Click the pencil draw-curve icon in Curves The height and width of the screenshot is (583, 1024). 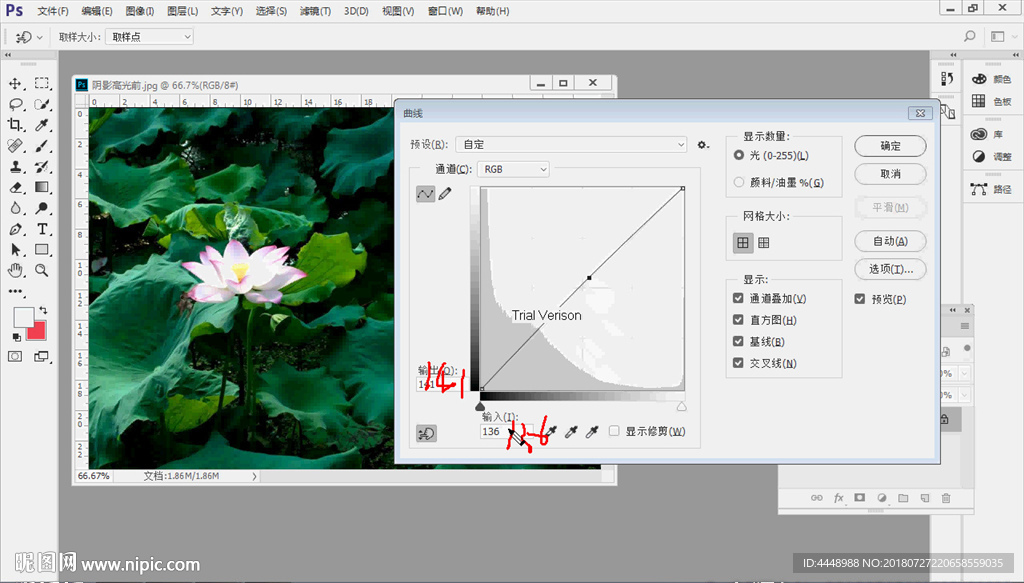coord(445,194)
